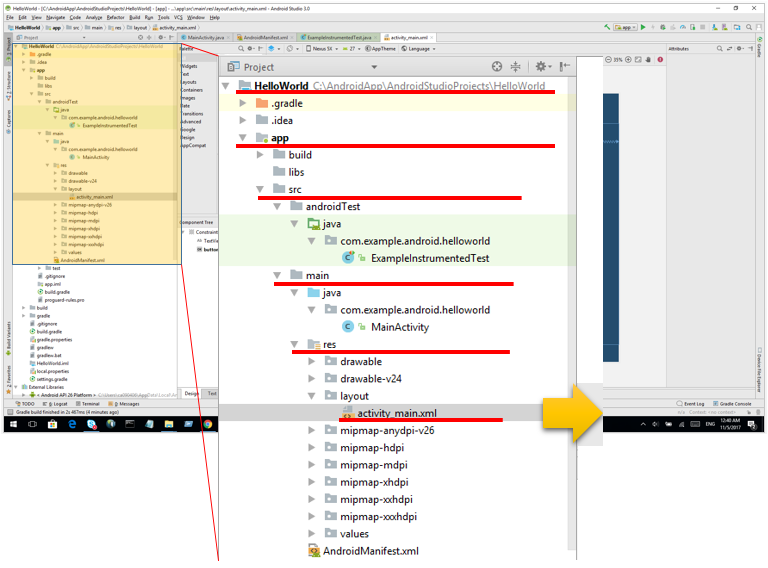The height and width of the screenshot is (568, 768).
Task: Open the orientation in editor dropdown
Action: (293, 48)
